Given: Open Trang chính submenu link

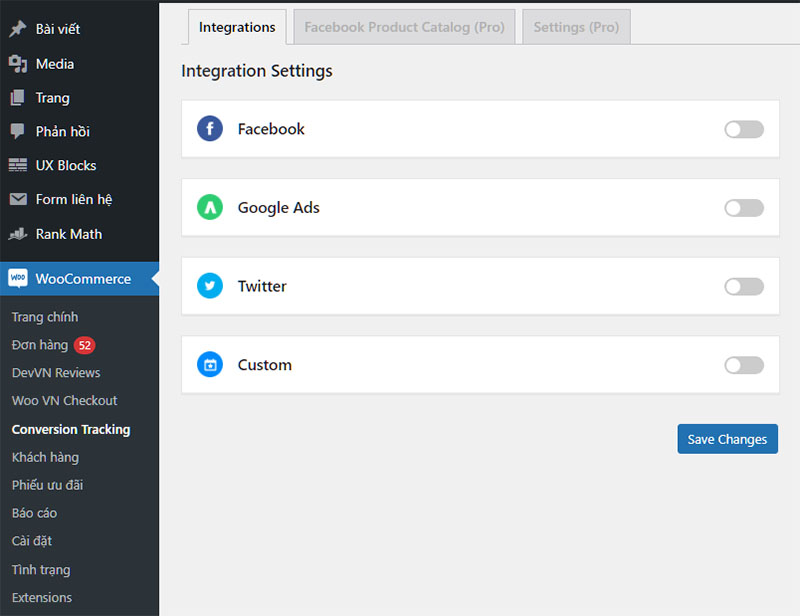Looking at the screenshot, I should [45, 317].
